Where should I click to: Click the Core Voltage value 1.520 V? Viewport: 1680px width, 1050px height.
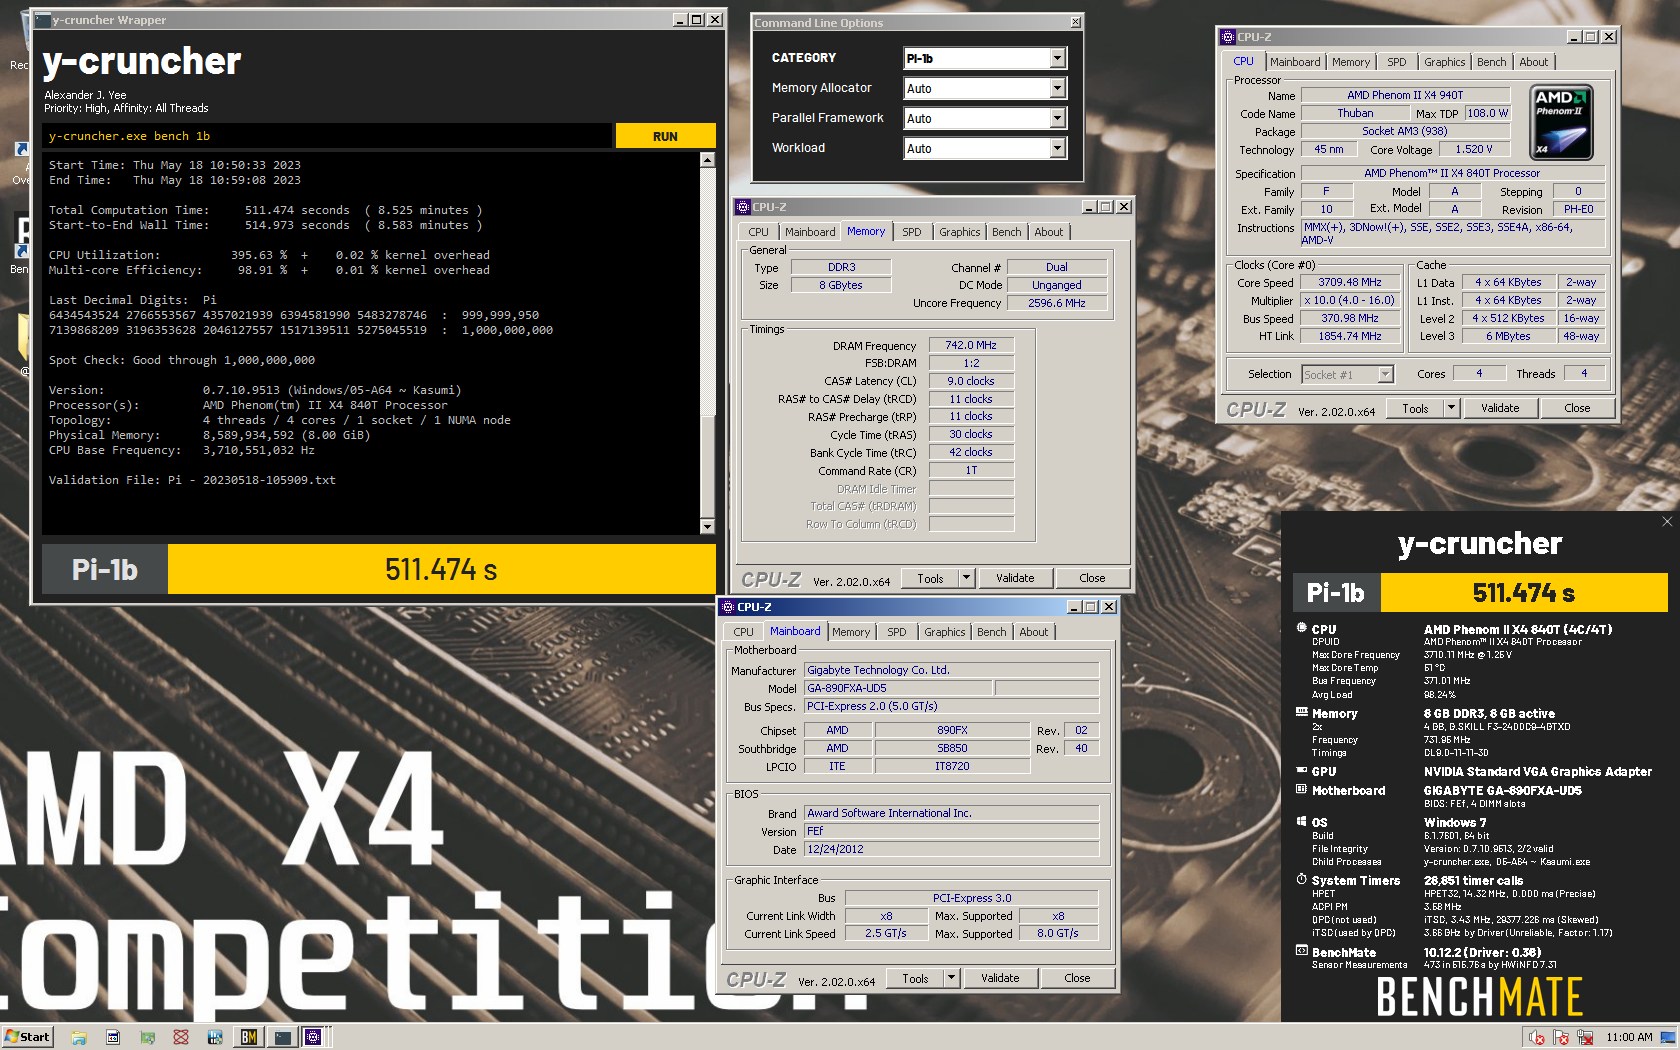point(1473,149)
